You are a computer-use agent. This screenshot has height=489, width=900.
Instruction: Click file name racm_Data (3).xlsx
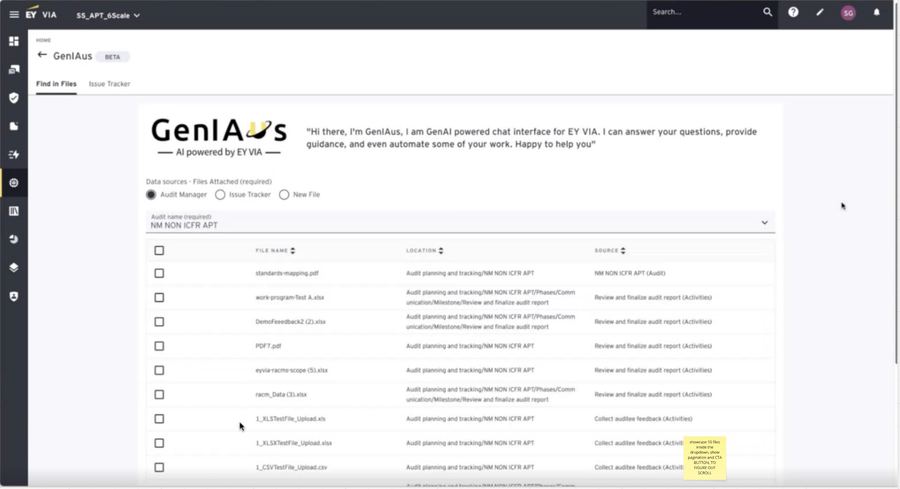281,394
